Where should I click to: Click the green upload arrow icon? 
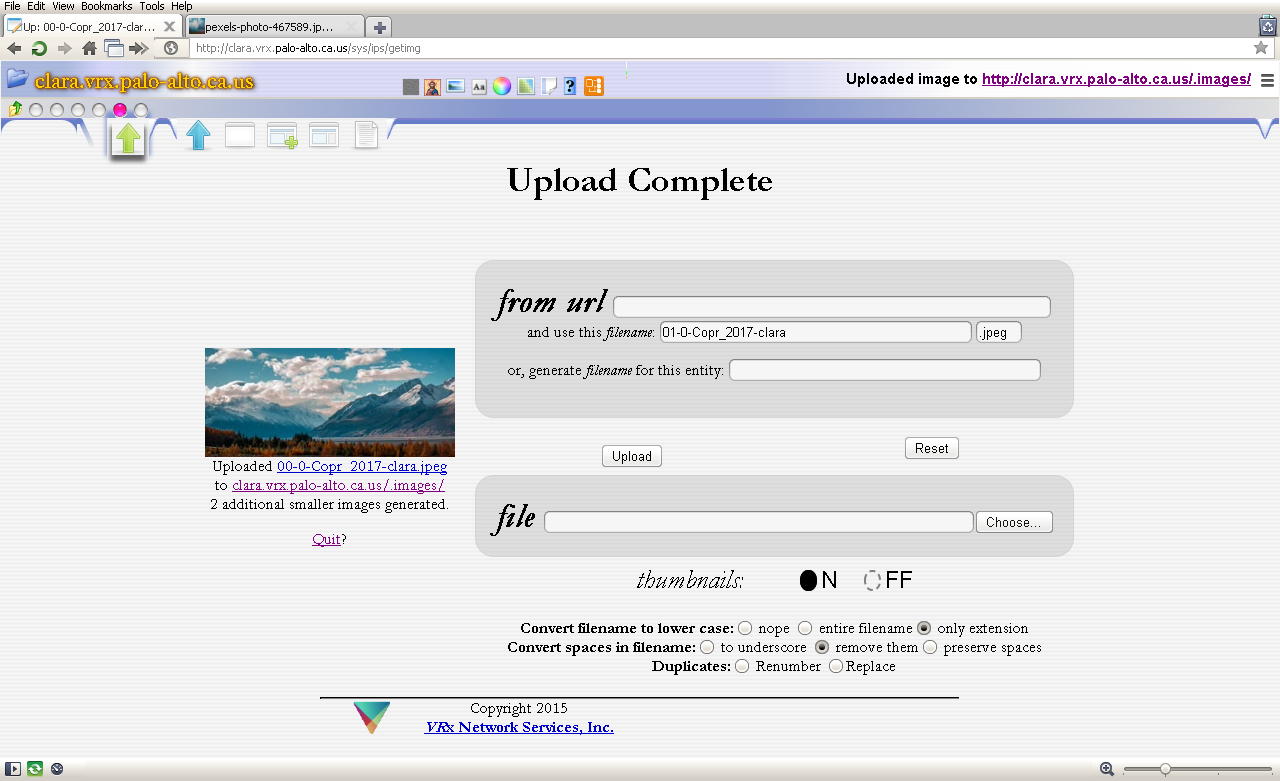[x=127, y=138]
